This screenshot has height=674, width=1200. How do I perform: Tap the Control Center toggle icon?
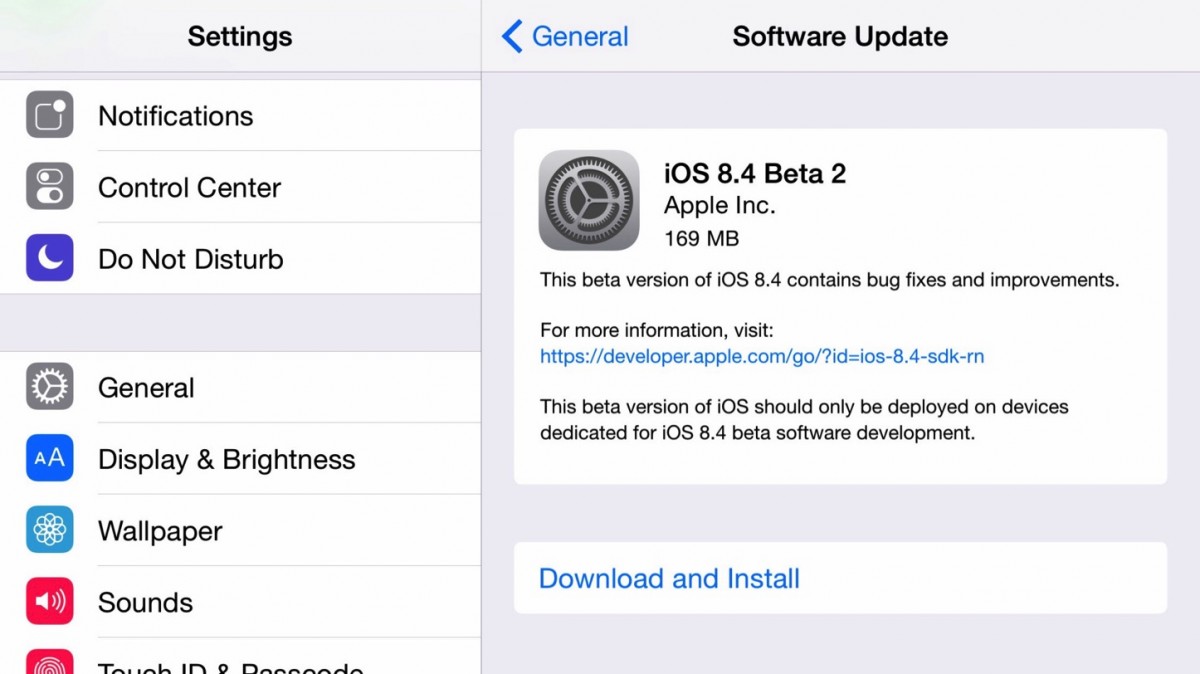pyautogui.click(x=49, y=187)
